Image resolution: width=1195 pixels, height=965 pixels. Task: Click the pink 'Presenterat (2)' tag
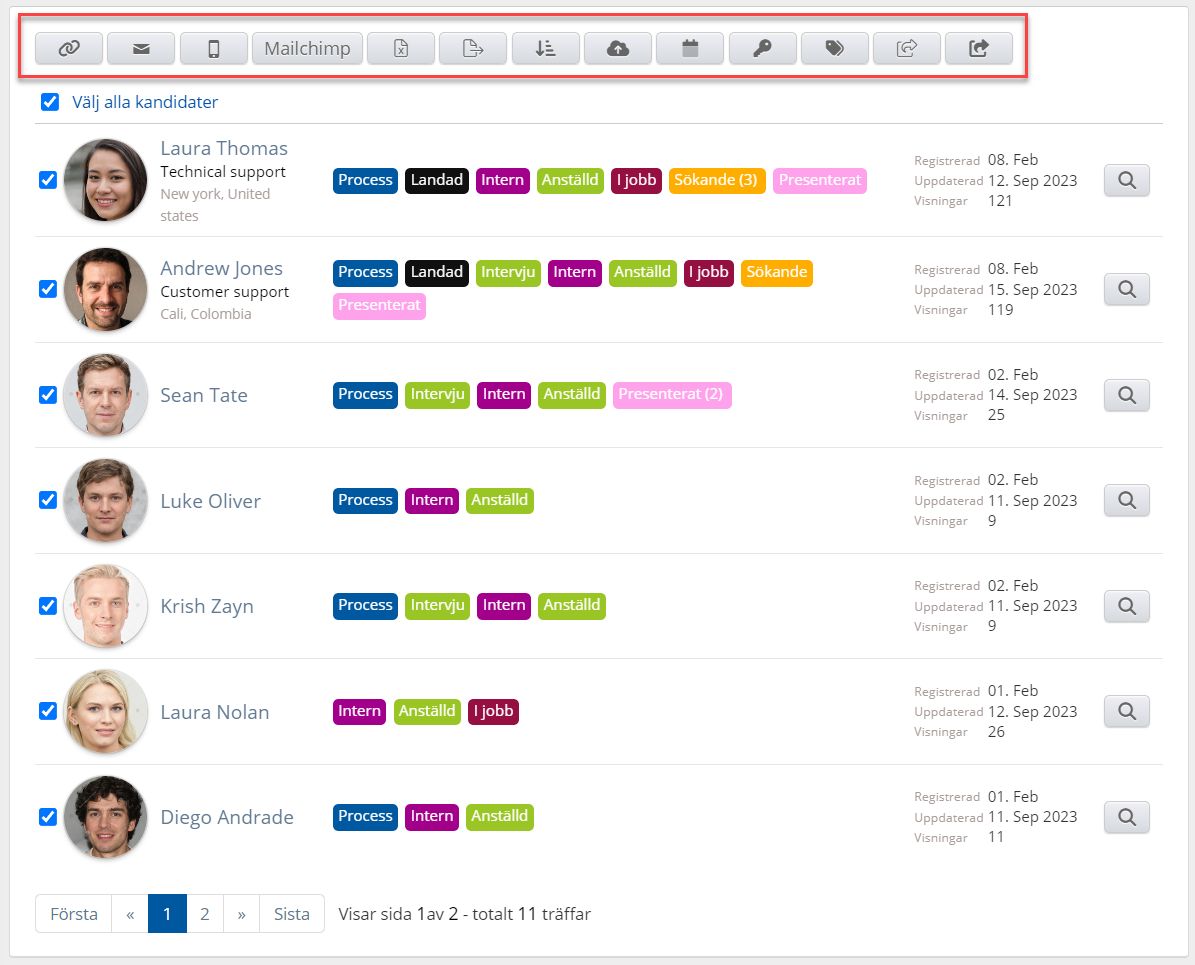tap(671, 394)
